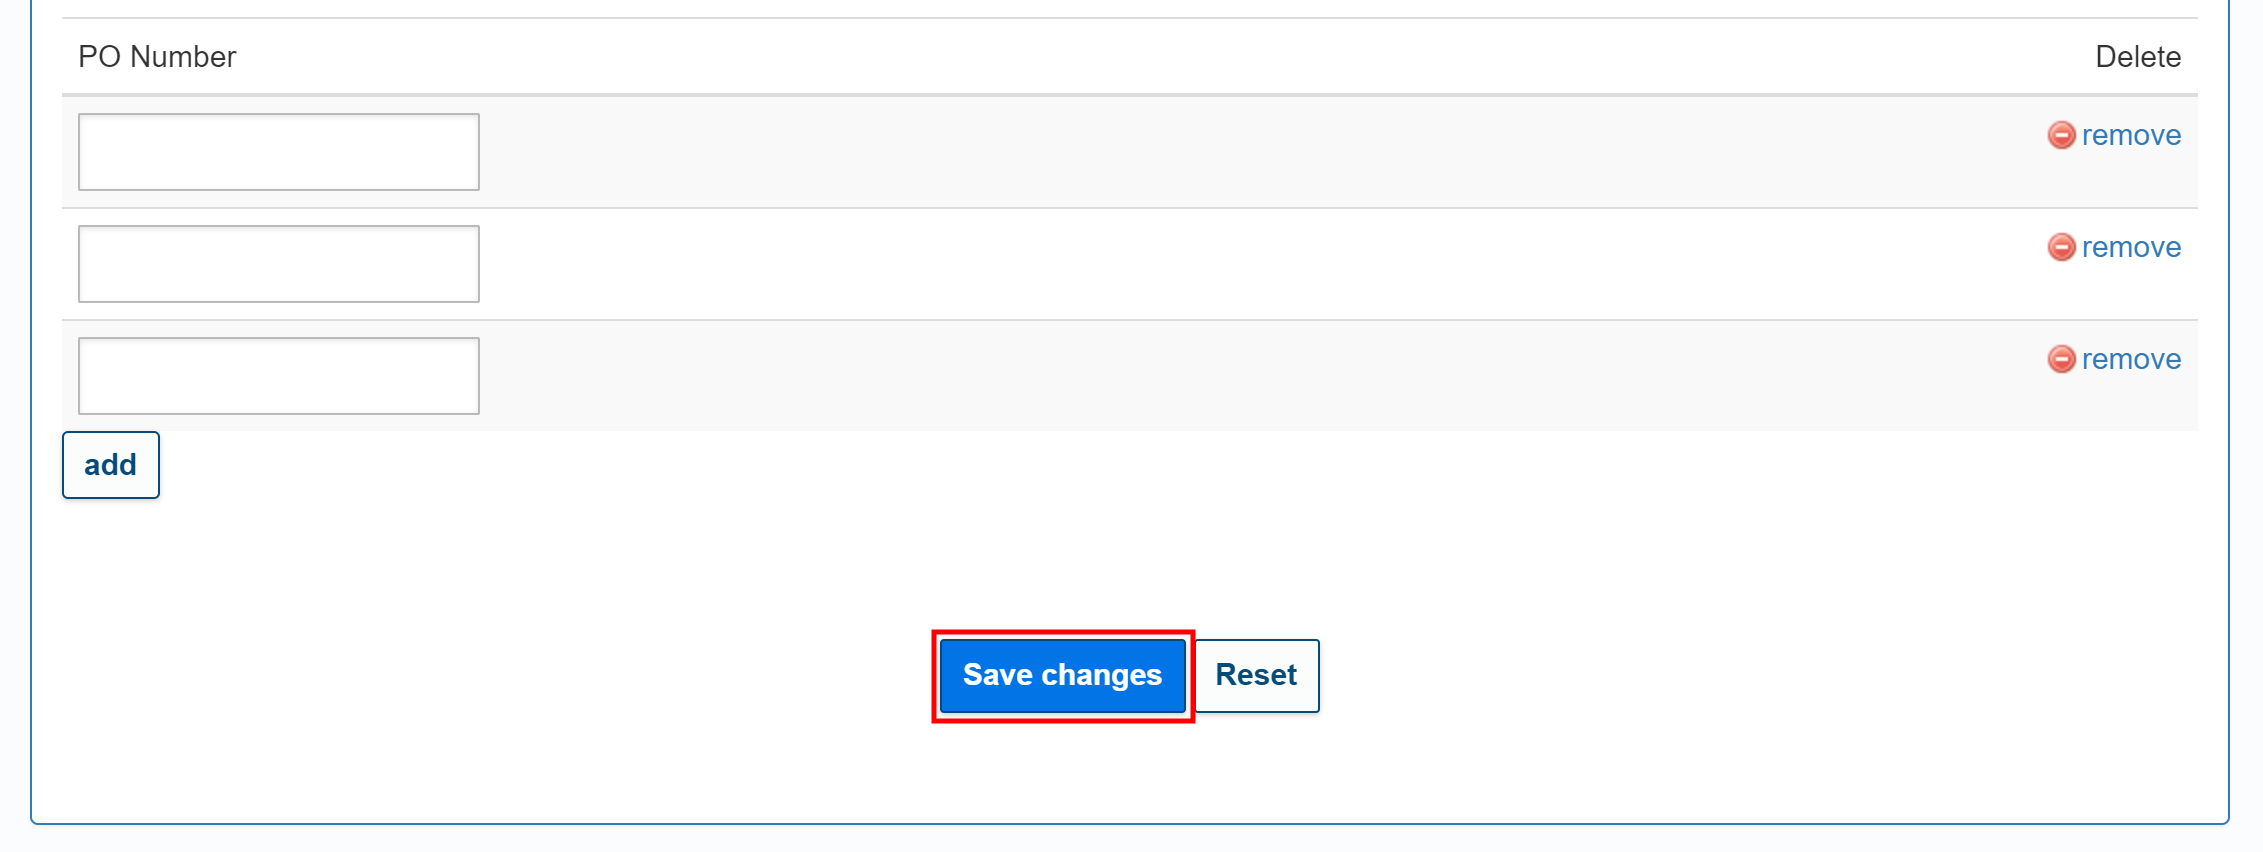This screenshot has height=852, width=2263.
Task: Add a new PO Number row
Action: tap(111, 465)
